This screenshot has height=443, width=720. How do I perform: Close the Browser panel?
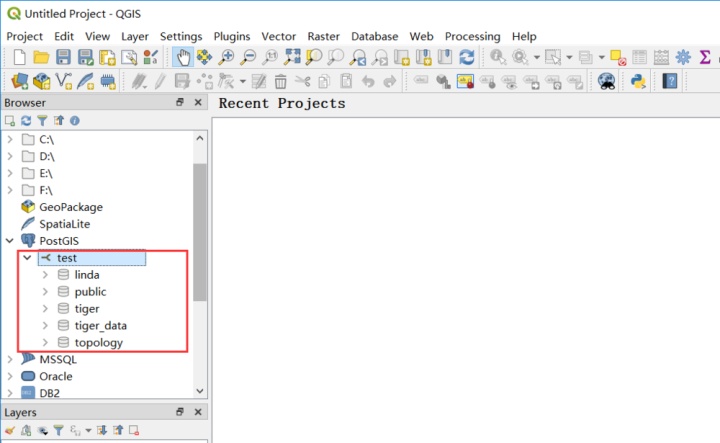pyautogui.click(x=198, y=102)
